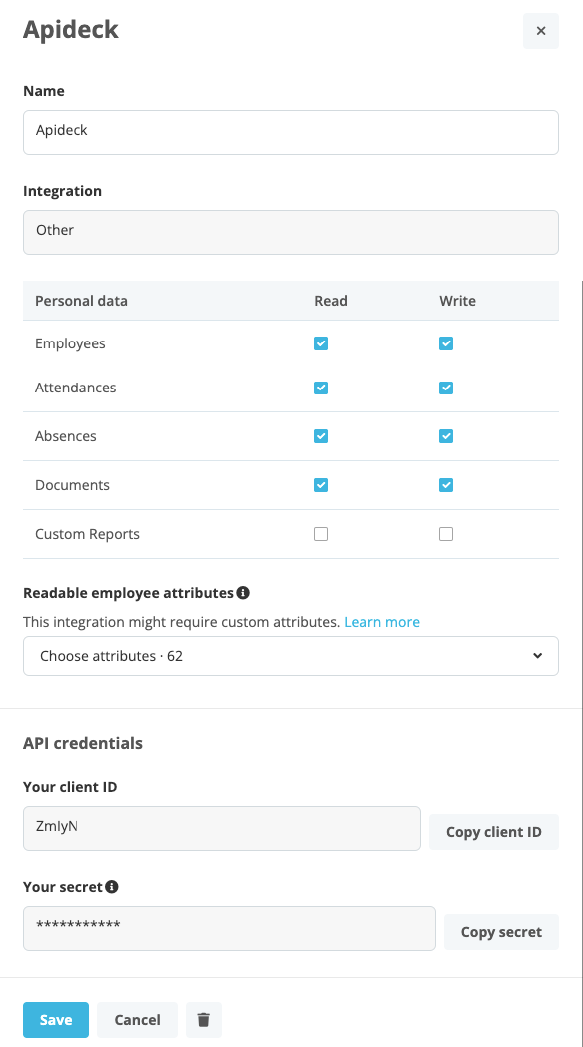Click the Copy secret button
This screenshot has width=583, height=1047.
501,932
